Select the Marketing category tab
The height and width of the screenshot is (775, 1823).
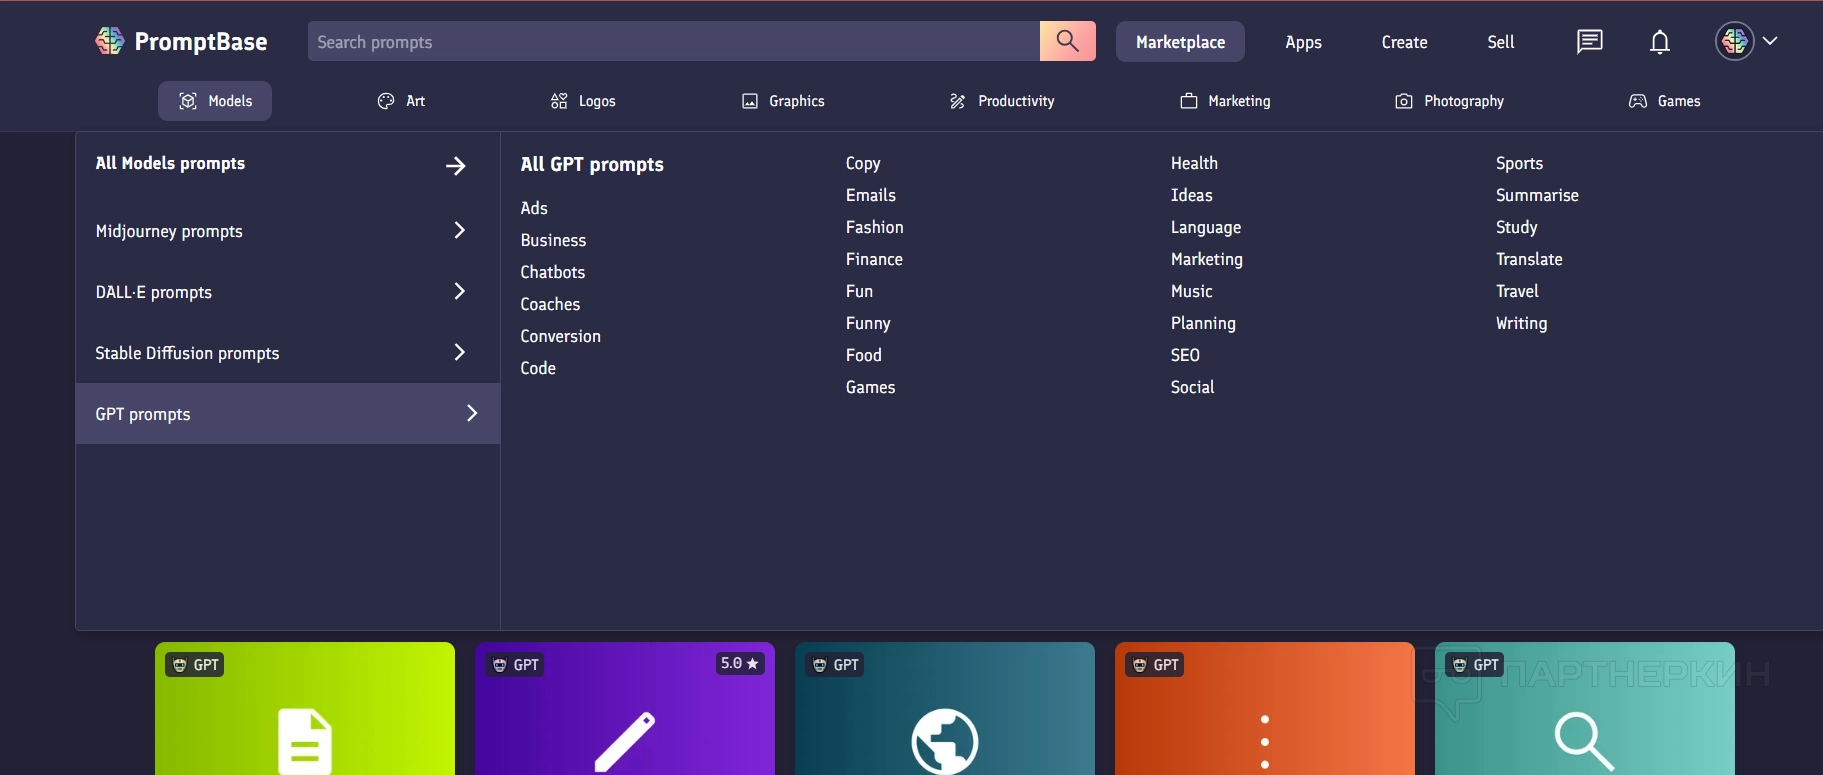click(x=1225, y=101)
